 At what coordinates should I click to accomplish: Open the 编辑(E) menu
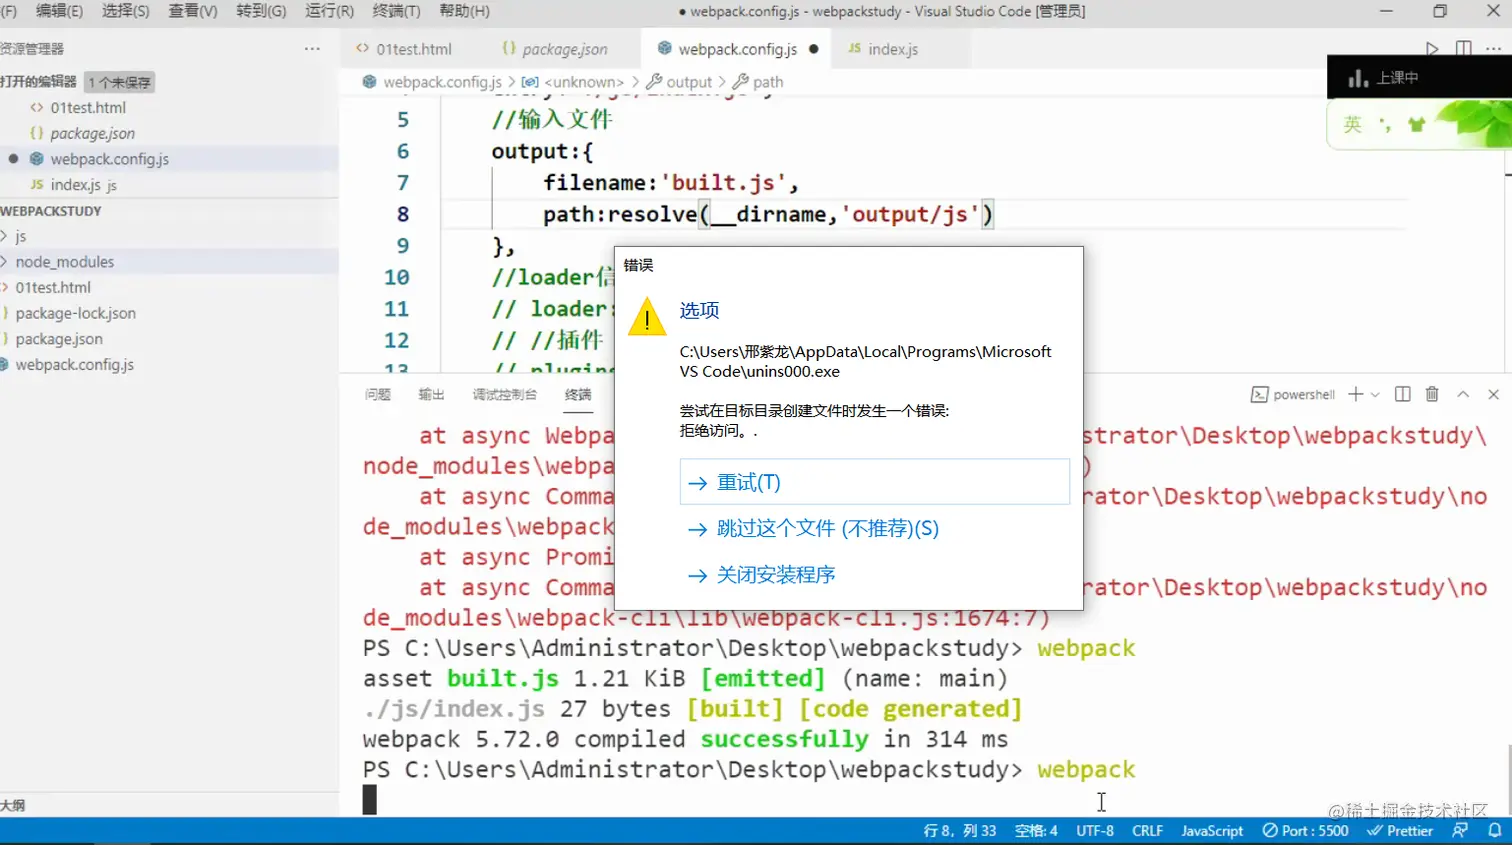pyautogui.click(x=59, y=11)
